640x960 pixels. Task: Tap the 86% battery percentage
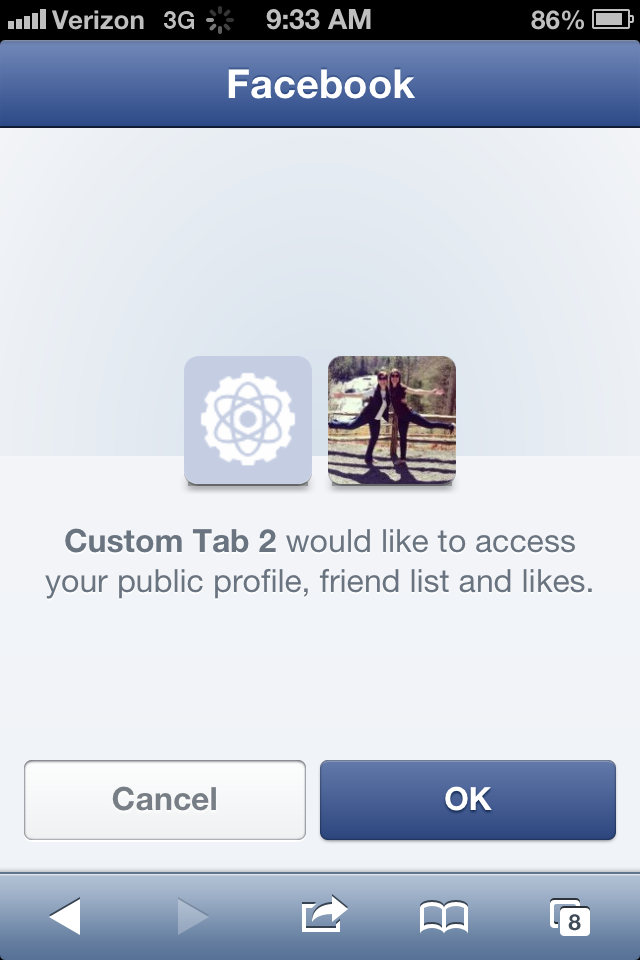pyautogui.click(x=557, y=20)
